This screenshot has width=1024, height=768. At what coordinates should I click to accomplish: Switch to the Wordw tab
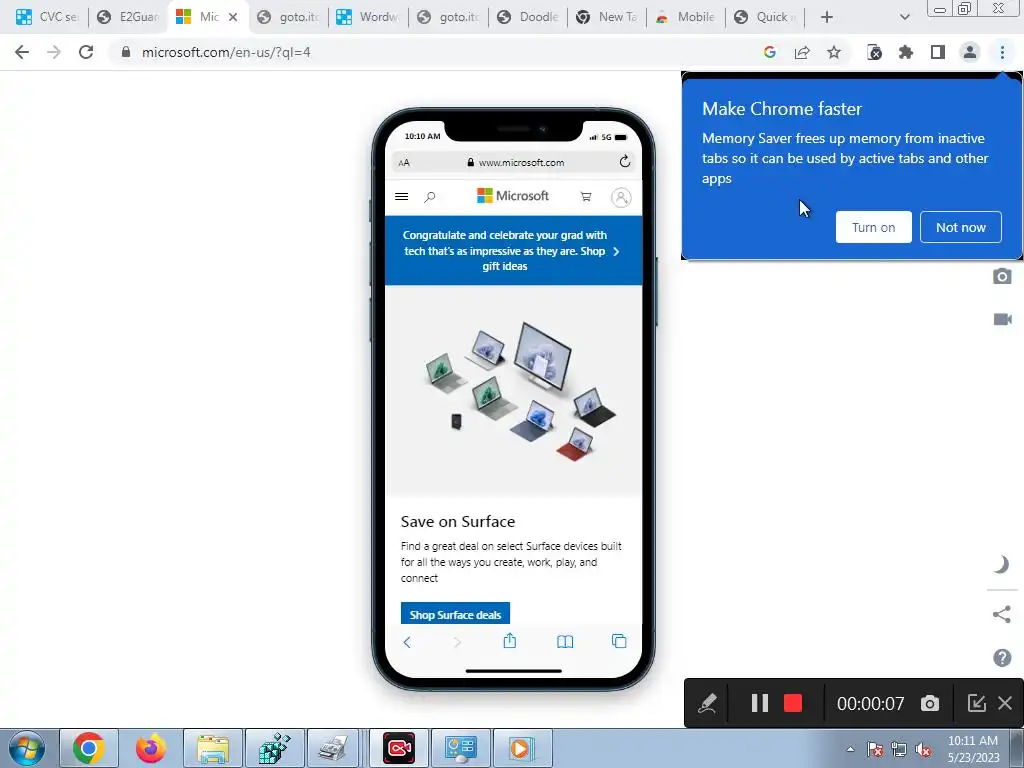point(367,17)
